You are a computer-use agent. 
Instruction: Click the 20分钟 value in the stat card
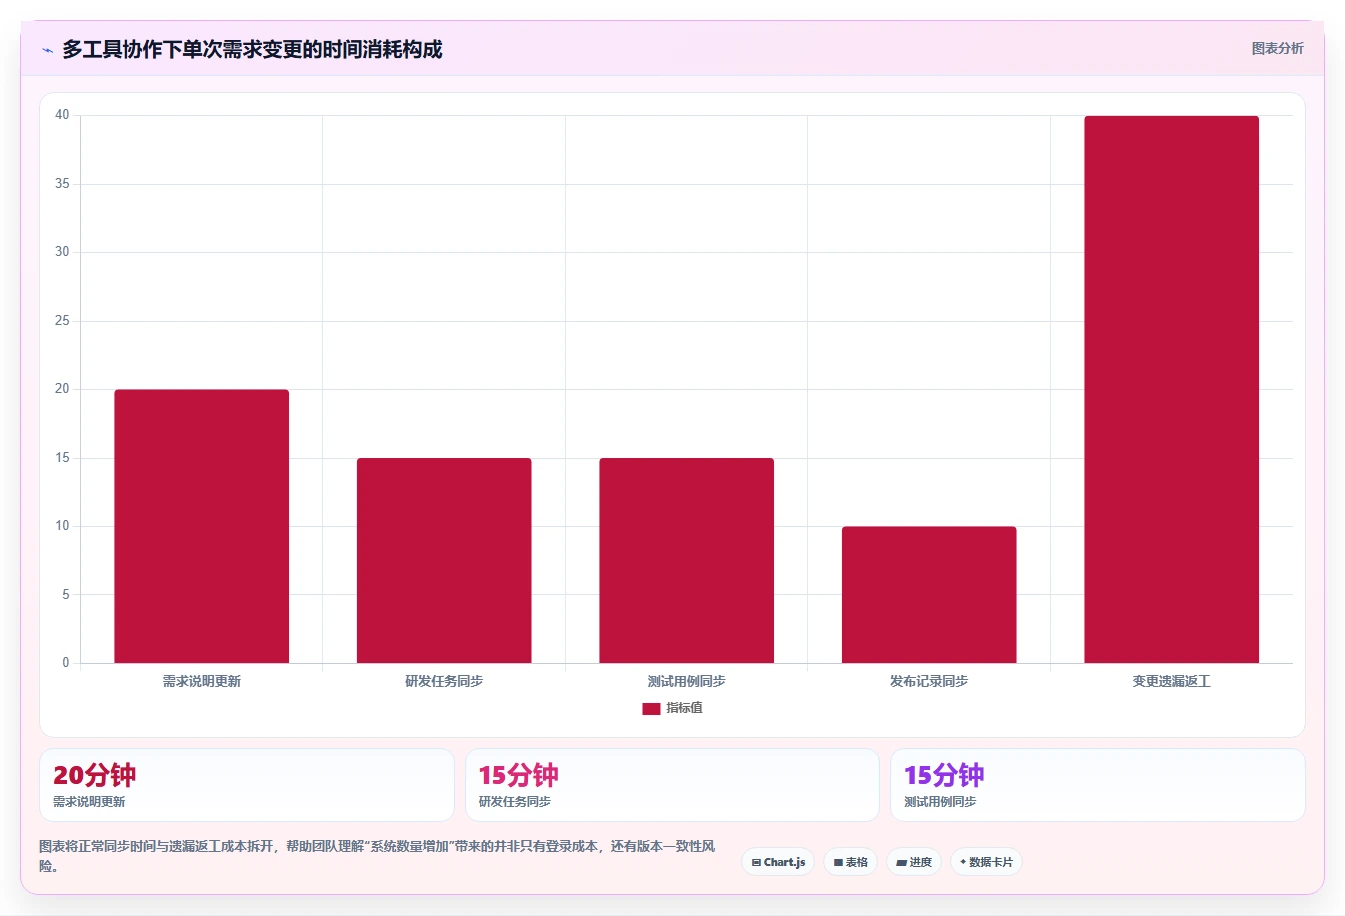coord(94,775)
